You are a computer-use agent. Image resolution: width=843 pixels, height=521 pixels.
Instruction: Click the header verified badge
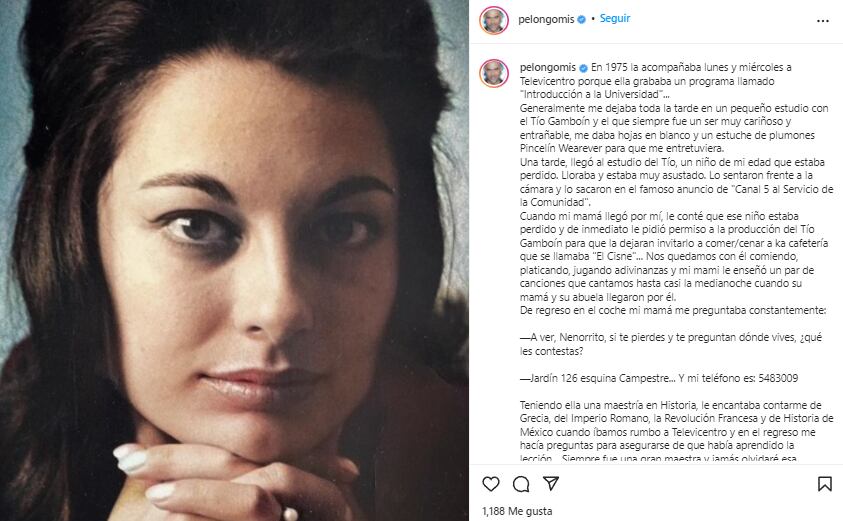pos(581,19)
